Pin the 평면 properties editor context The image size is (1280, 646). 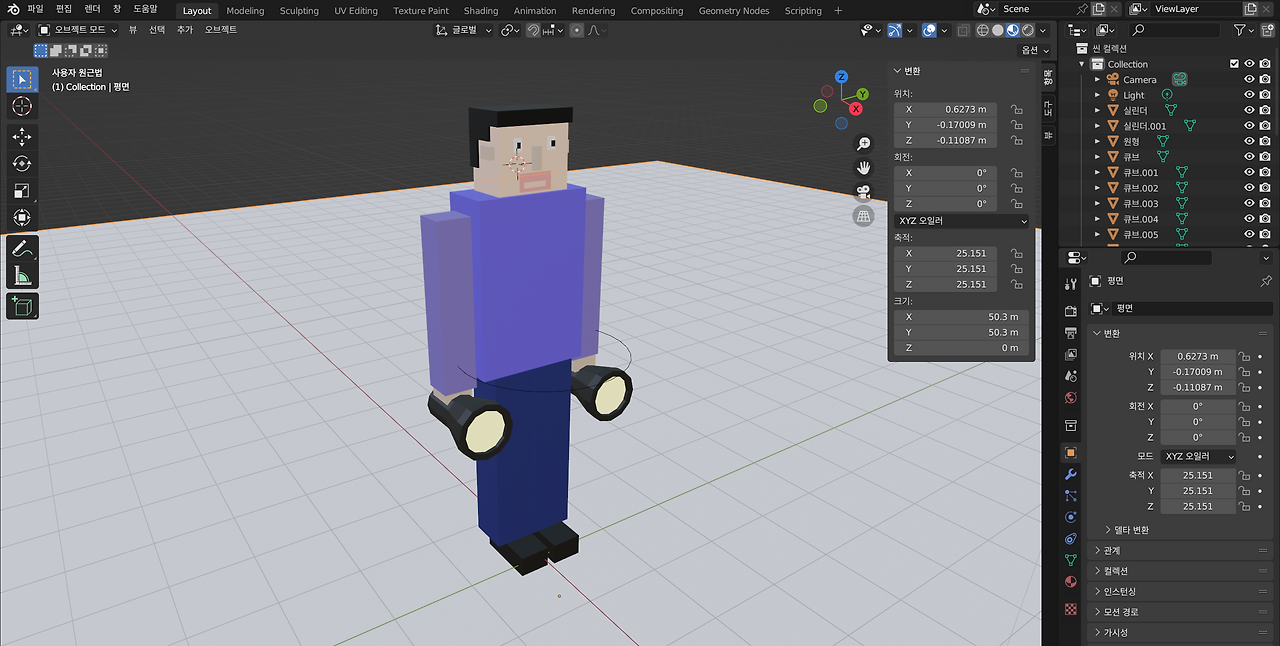point(1266,281)
